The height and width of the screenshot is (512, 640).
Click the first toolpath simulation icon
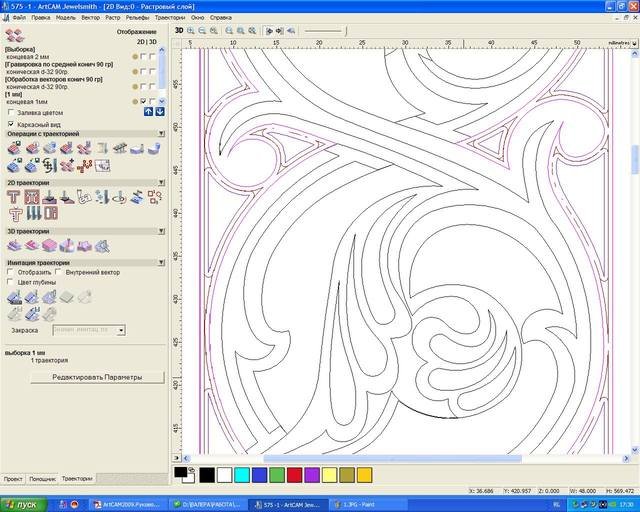click(x=14, y=297)
